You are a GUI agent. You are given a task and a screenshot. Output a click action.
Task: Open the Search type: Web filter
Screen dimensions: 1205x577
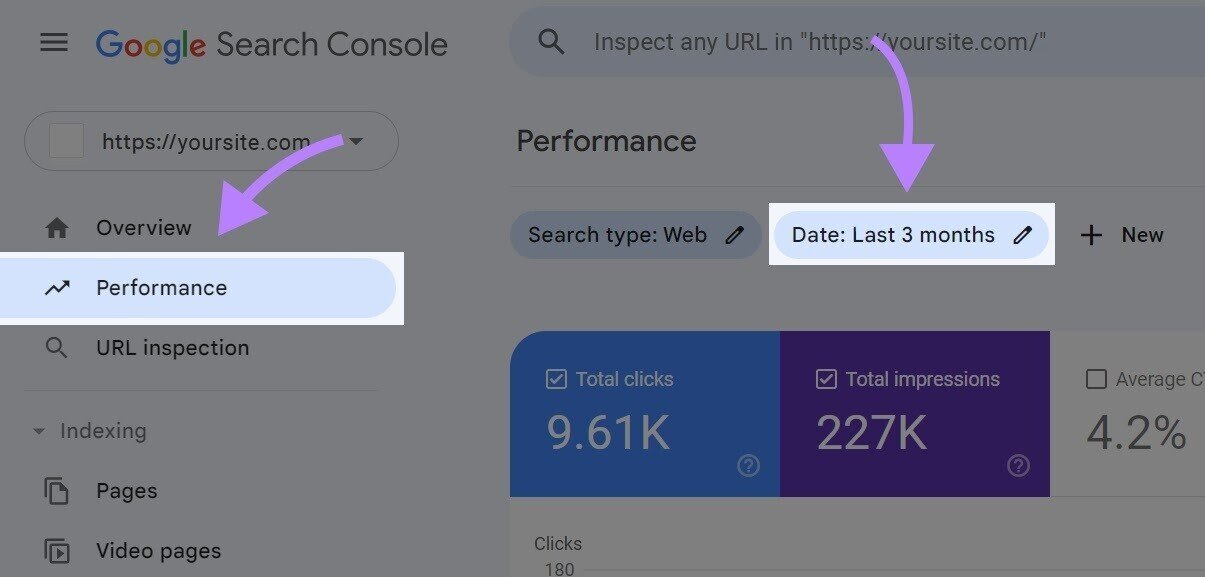(620, 234)
